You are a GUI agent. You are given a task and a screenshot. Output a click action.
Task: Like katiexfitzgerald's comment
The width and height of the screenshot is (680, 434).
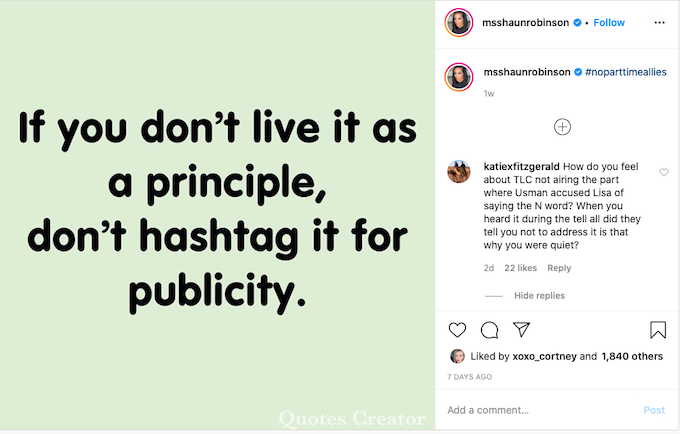pos(663,172)
